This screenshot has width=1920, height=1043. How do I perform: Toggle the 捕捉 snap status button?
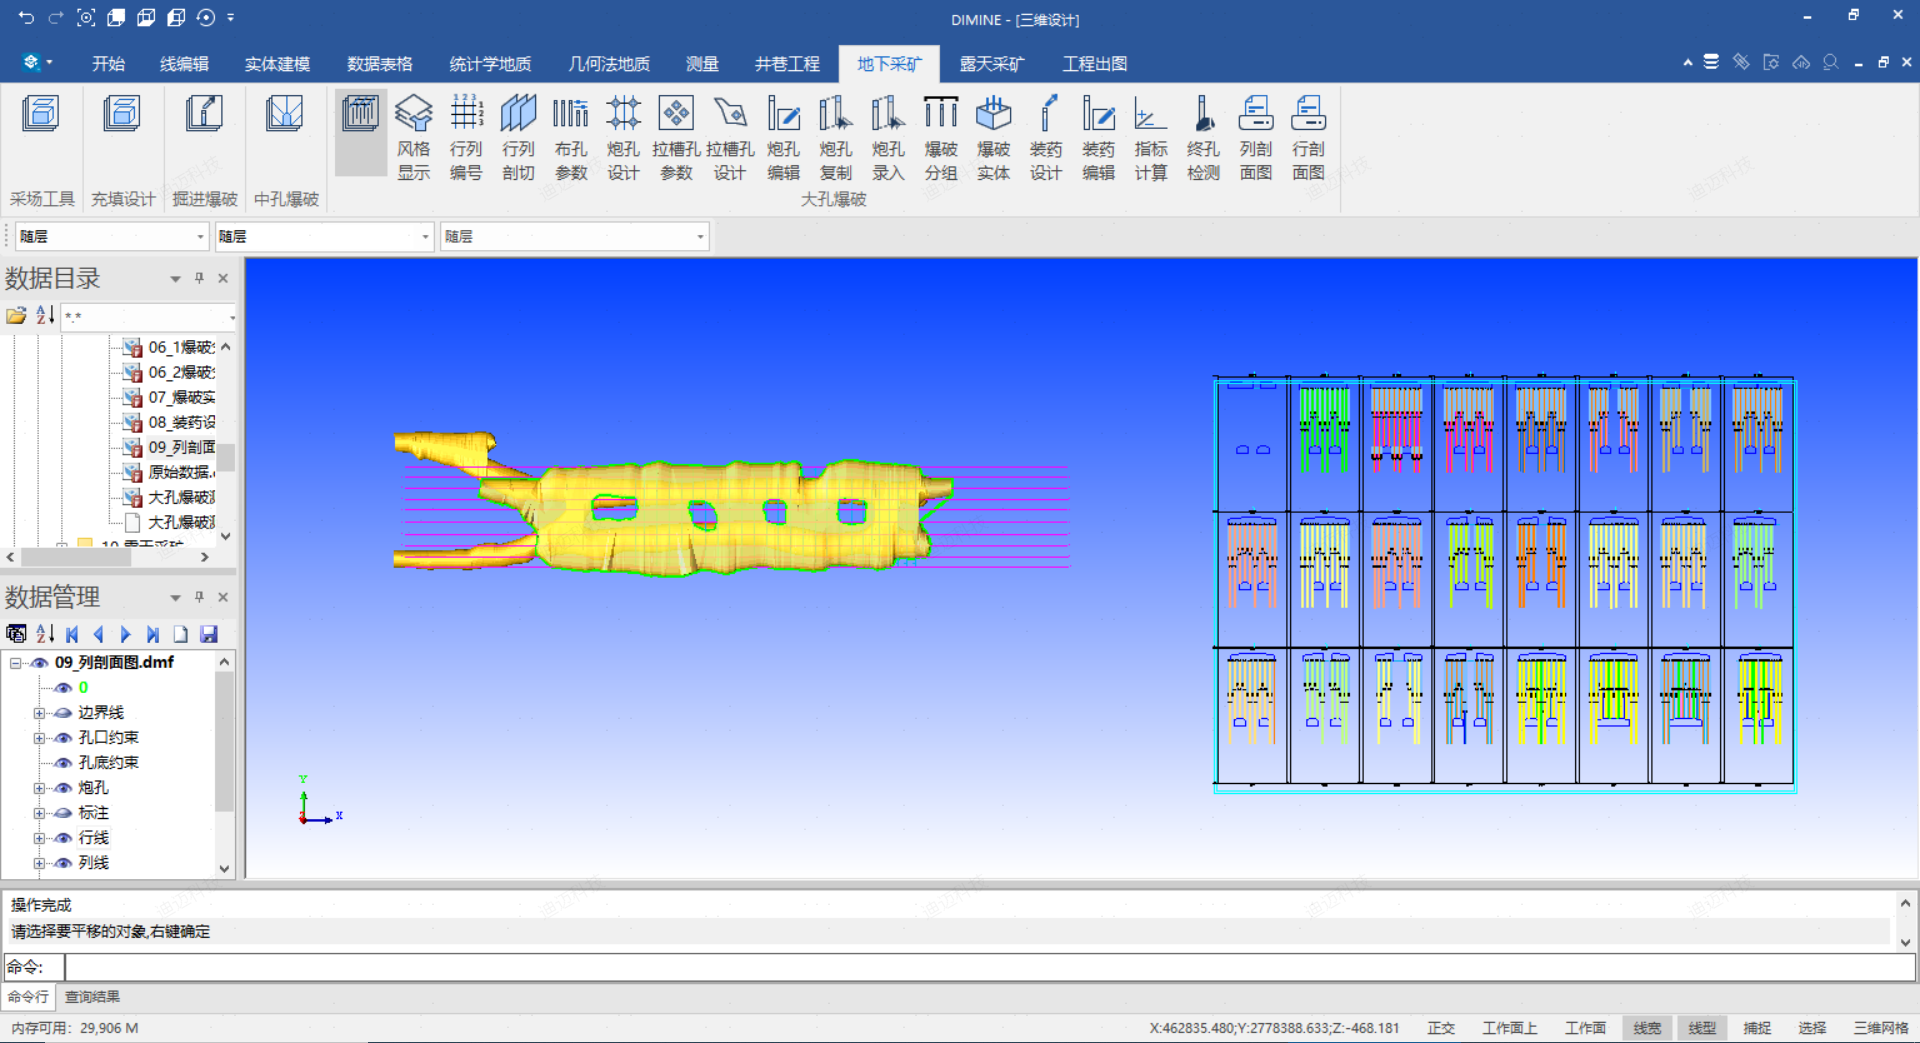point(1757,1028)
